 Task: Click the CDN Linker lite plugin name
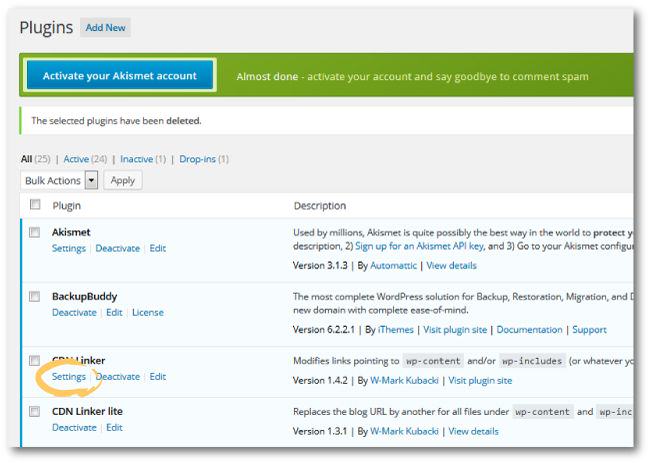point(87,411)
